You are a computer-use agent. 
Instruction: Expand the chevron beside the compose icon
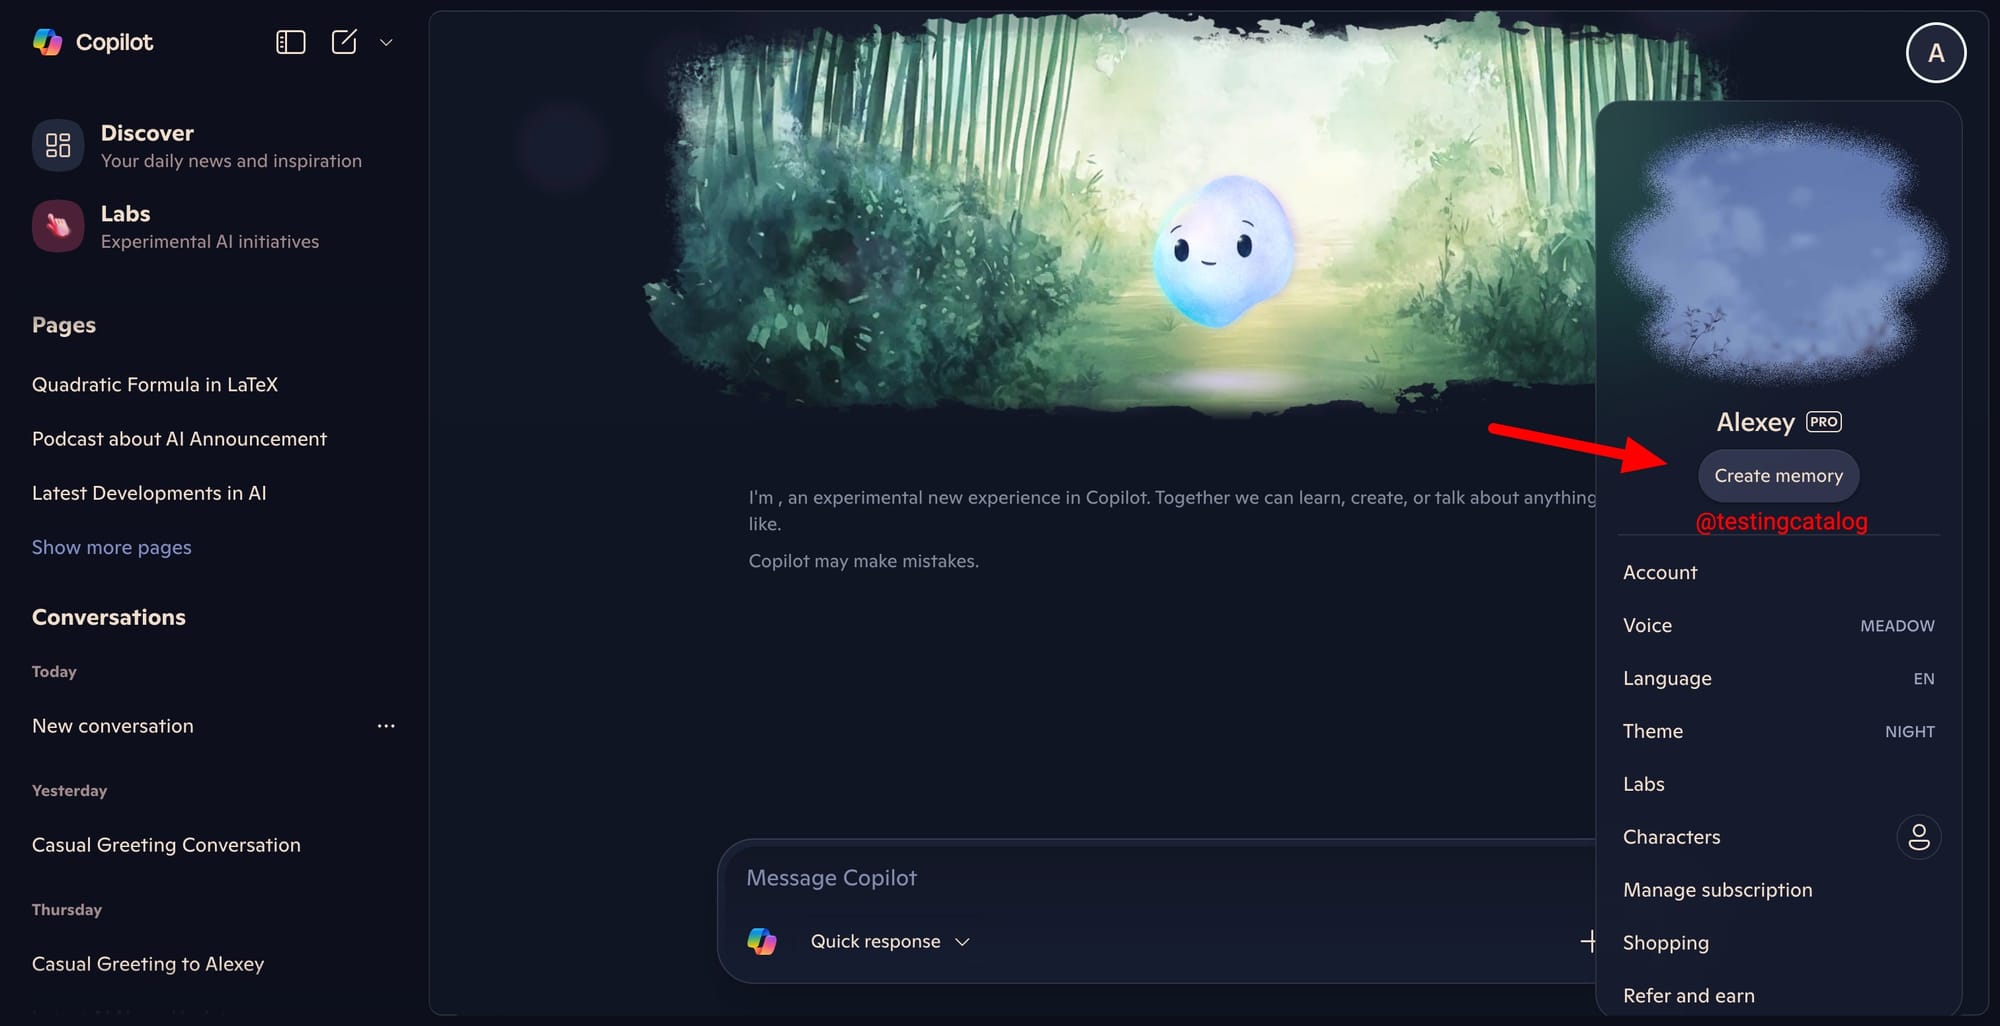(x=386, y=43)
